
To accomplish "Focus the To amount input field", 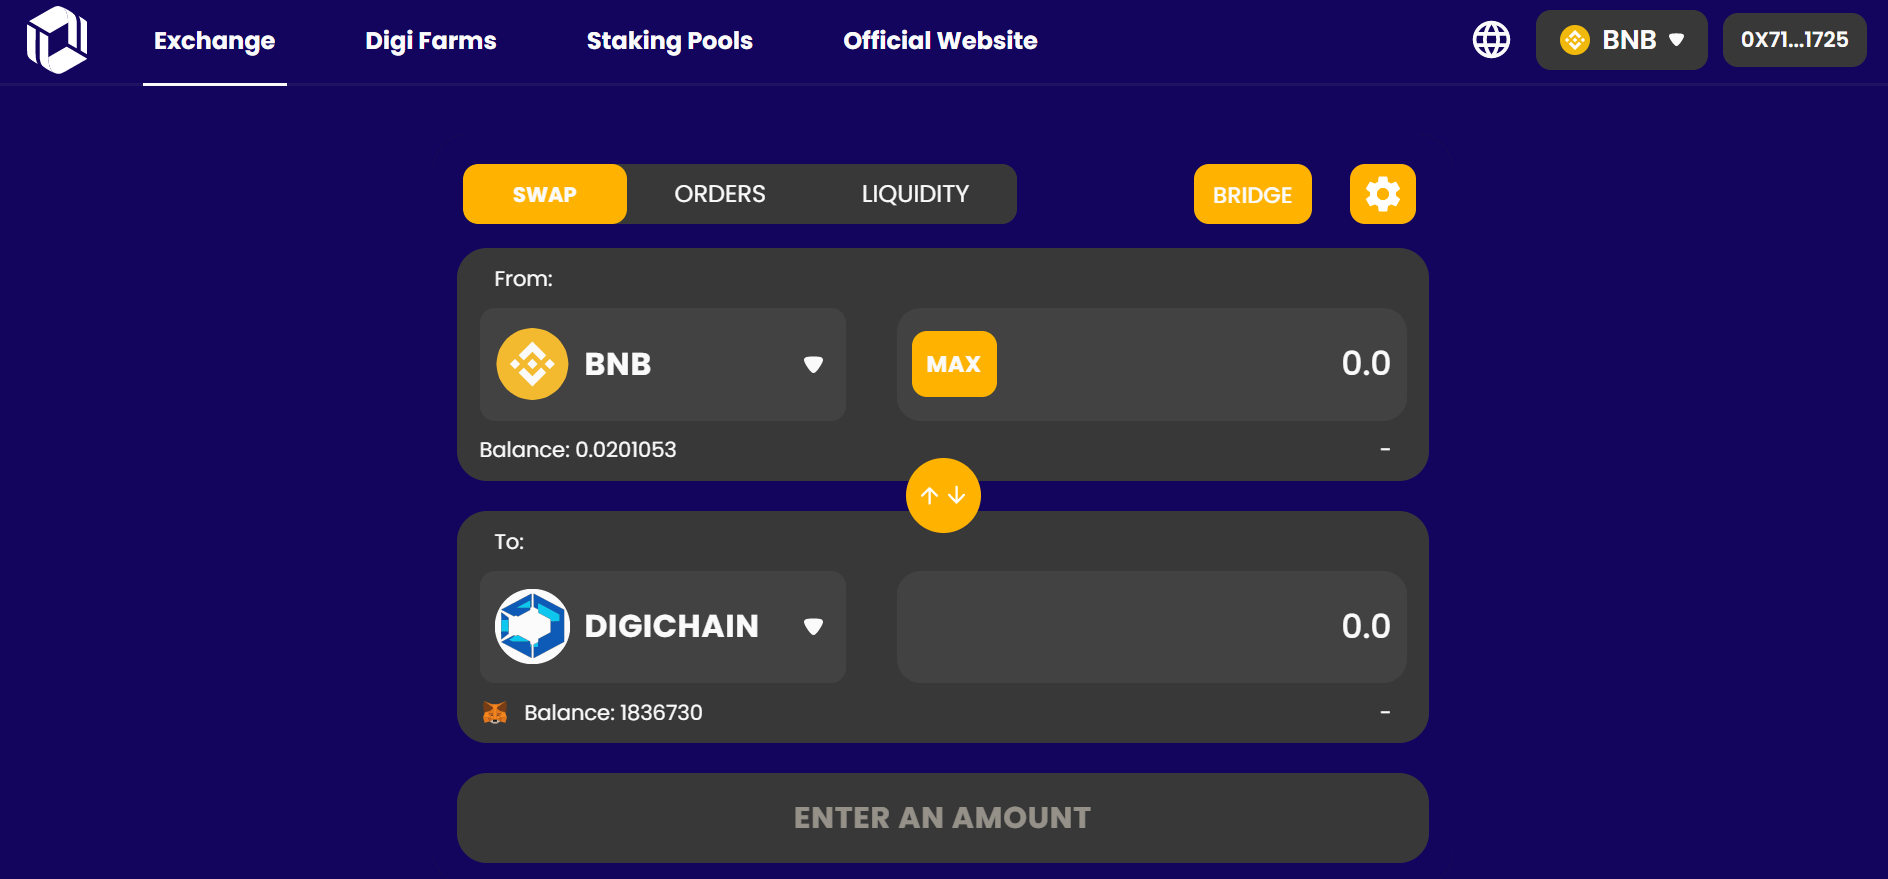I will point(1152,627).
